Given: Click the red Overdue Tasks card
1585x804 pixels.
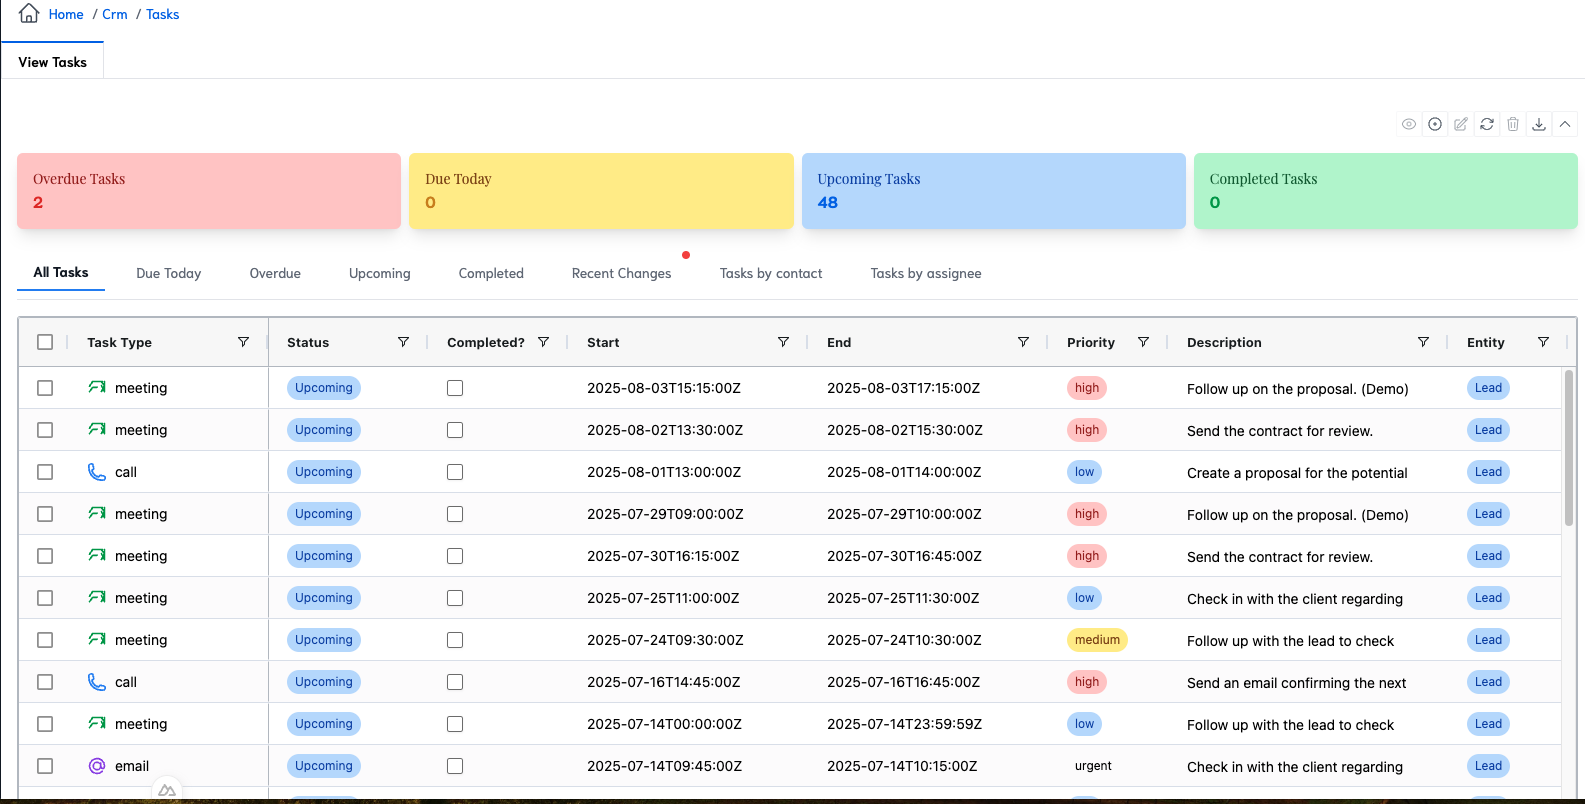Looking at the screenshot, I should click(x=209, y=191).
